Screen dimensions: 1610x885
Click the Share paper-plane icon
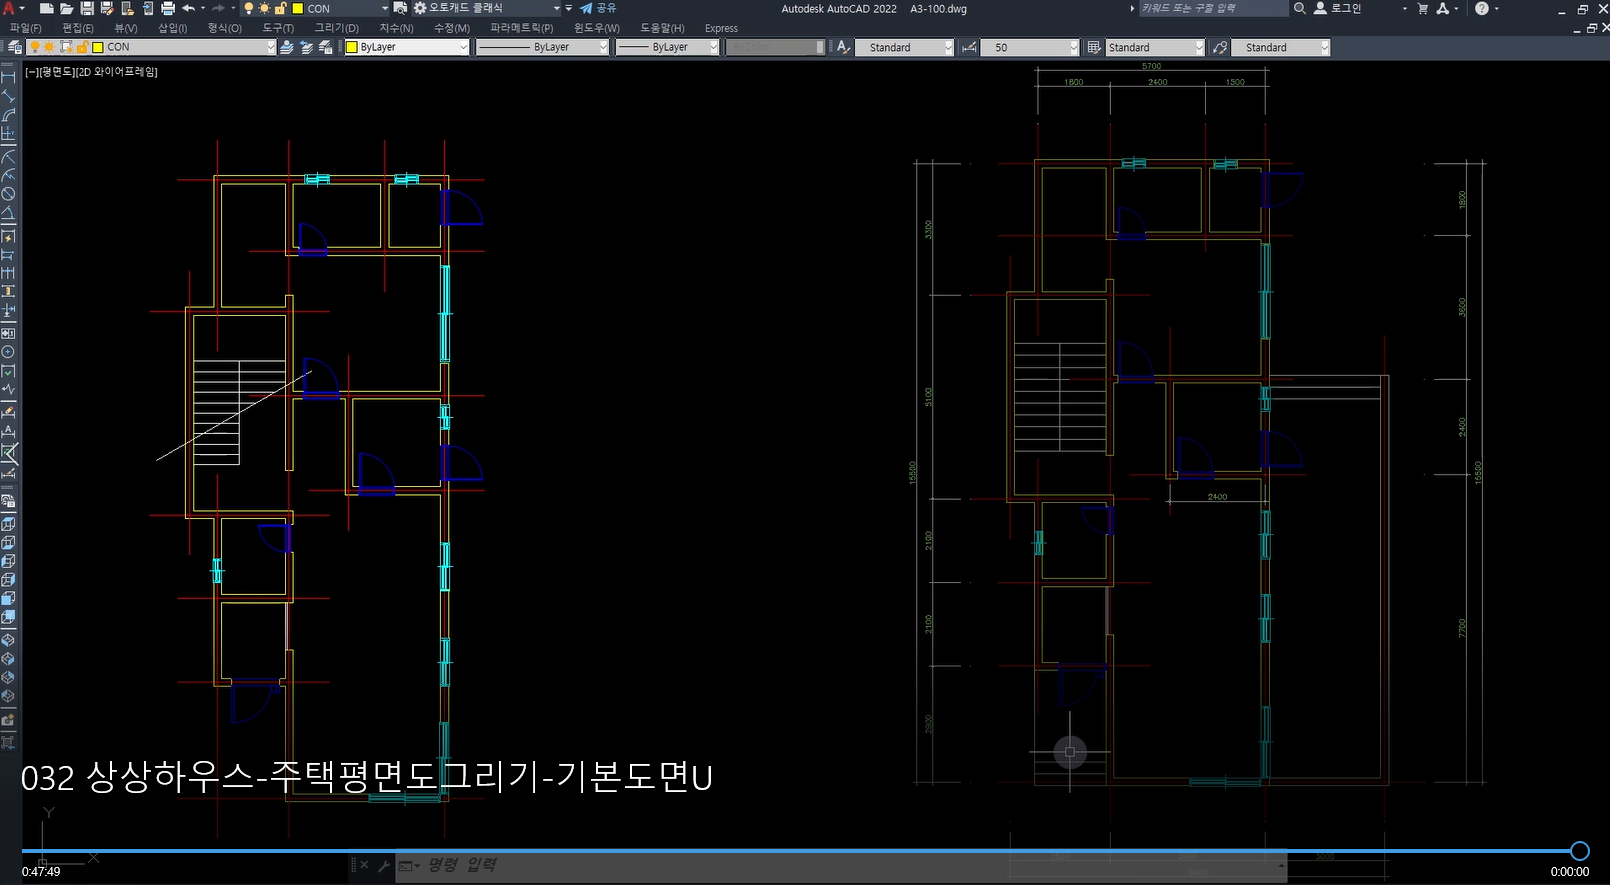[587, 8]
